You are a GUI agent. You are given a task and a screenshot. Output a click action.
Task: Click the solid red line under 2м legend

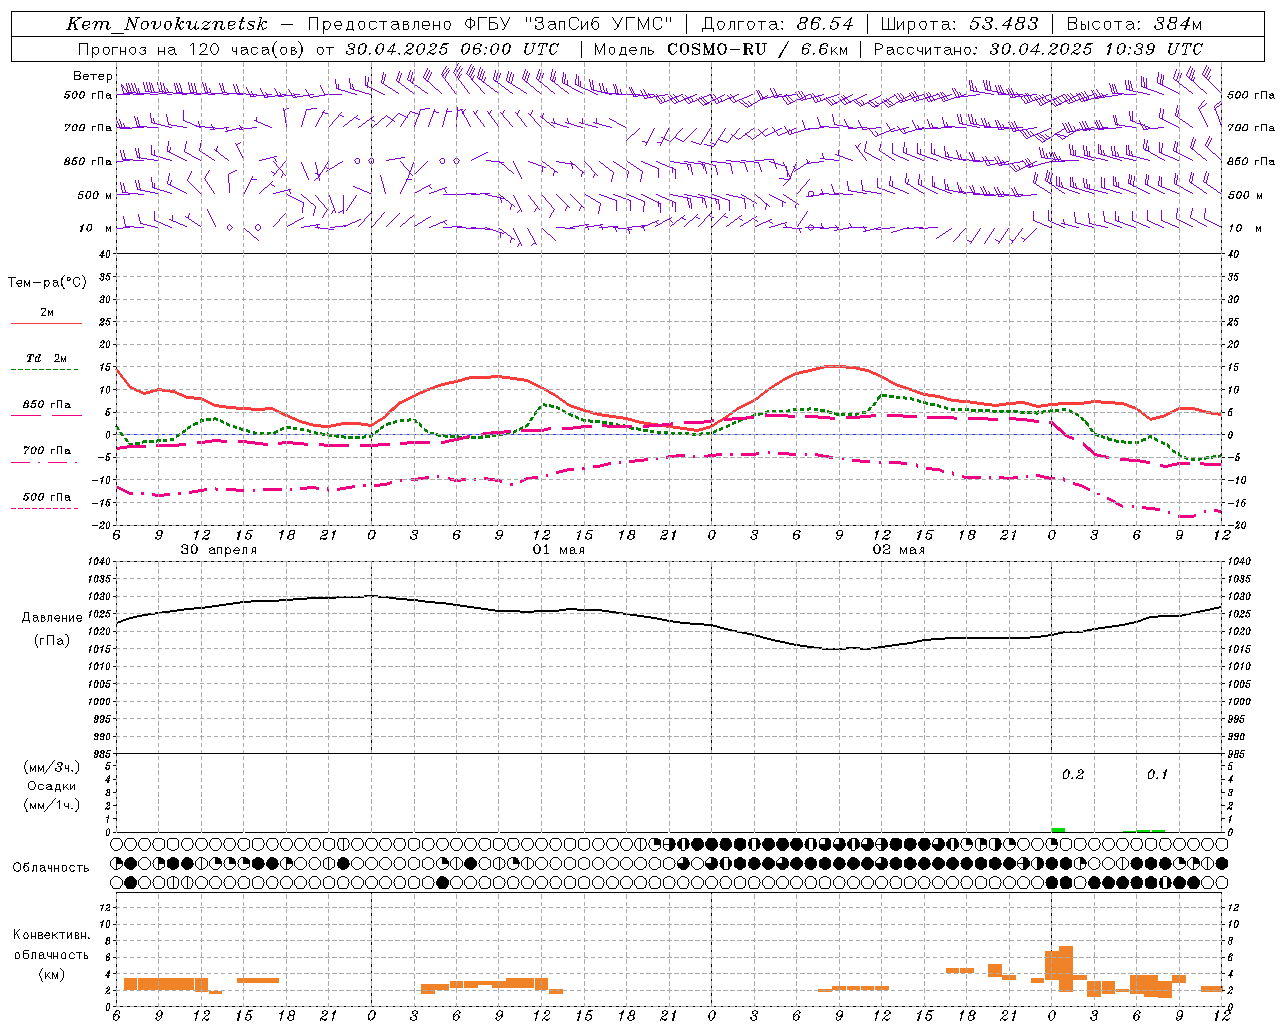(46, 324)
